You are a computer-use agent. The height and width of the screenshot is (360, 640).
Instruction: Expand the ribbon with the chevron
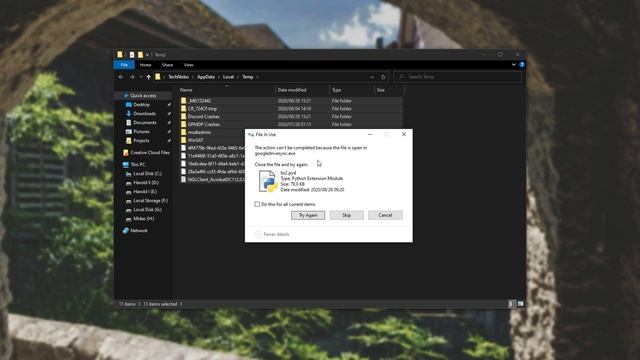(x=513, y=64)
